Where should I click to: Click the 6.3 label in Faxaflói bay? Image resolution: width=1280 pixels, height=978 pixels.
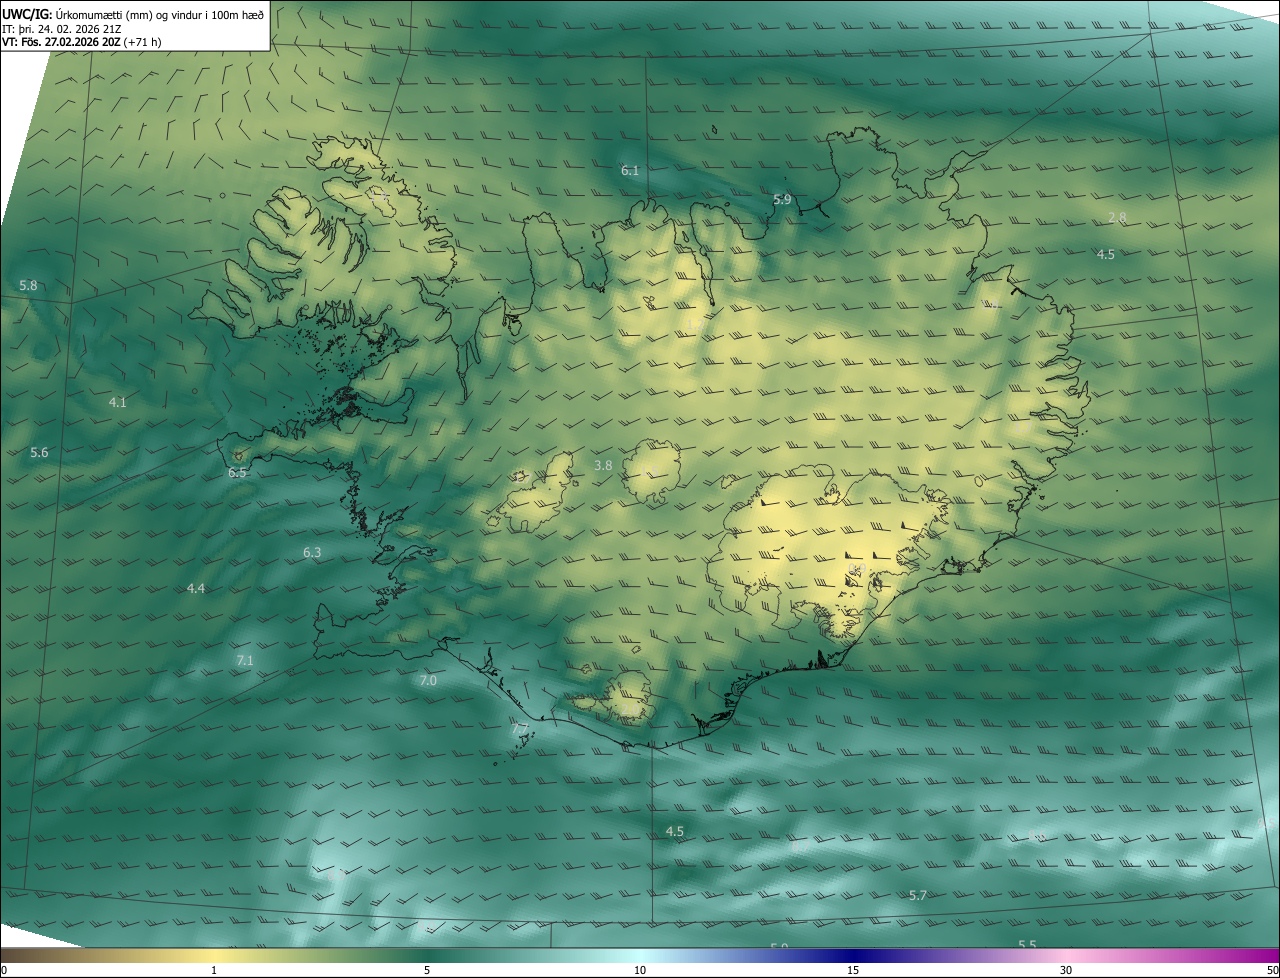click(312, 553)
